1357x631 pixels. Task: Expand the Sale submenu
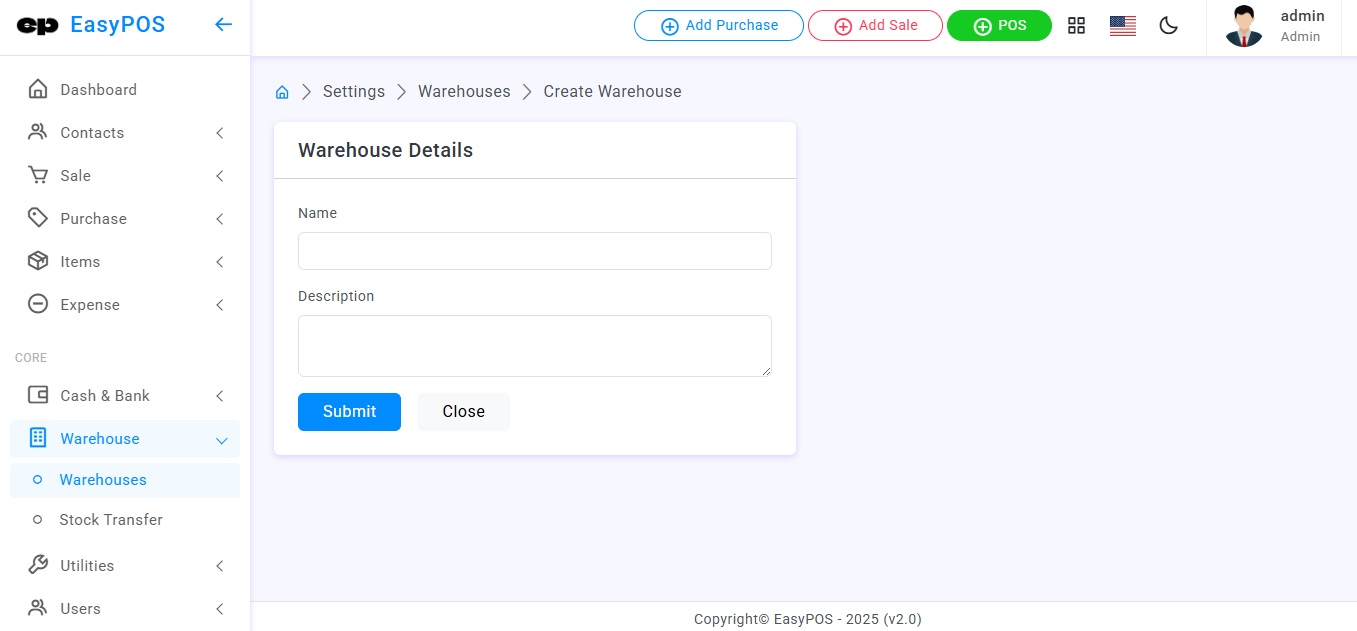[125, 176]
